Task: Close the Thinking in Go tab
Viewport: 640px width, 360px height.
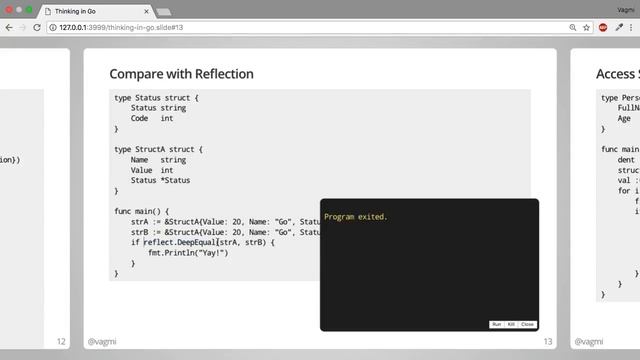Action: pyautogui.click(x=147, y=11)
